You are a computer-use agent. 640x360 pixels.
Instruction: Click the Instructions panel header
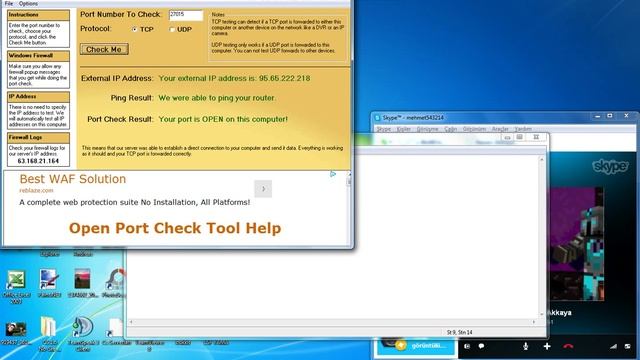pos(38,15)
